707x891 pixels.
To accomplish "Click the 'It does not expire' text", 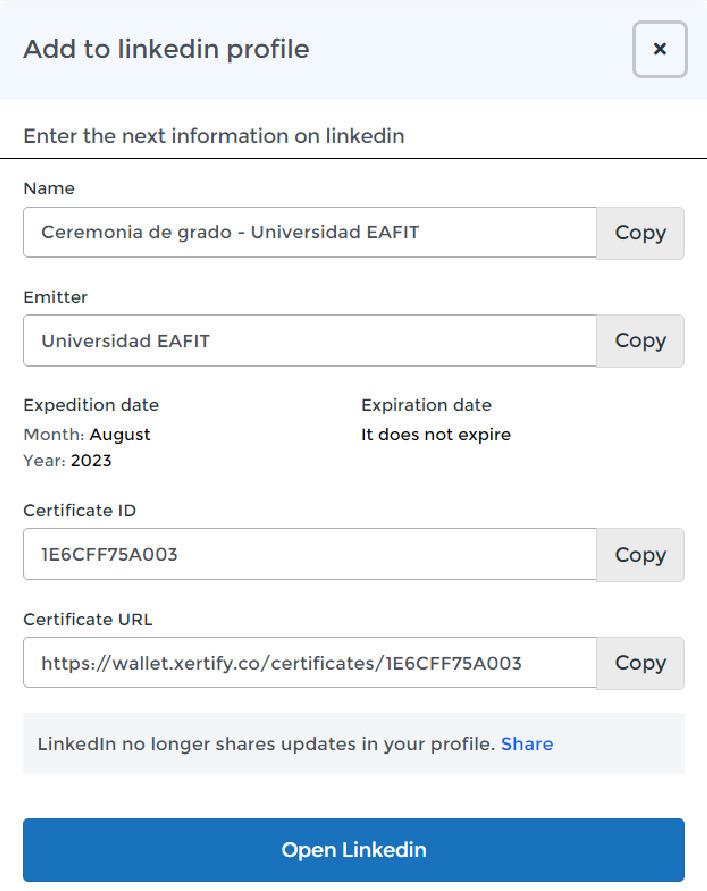I will (x=436, y=435).
